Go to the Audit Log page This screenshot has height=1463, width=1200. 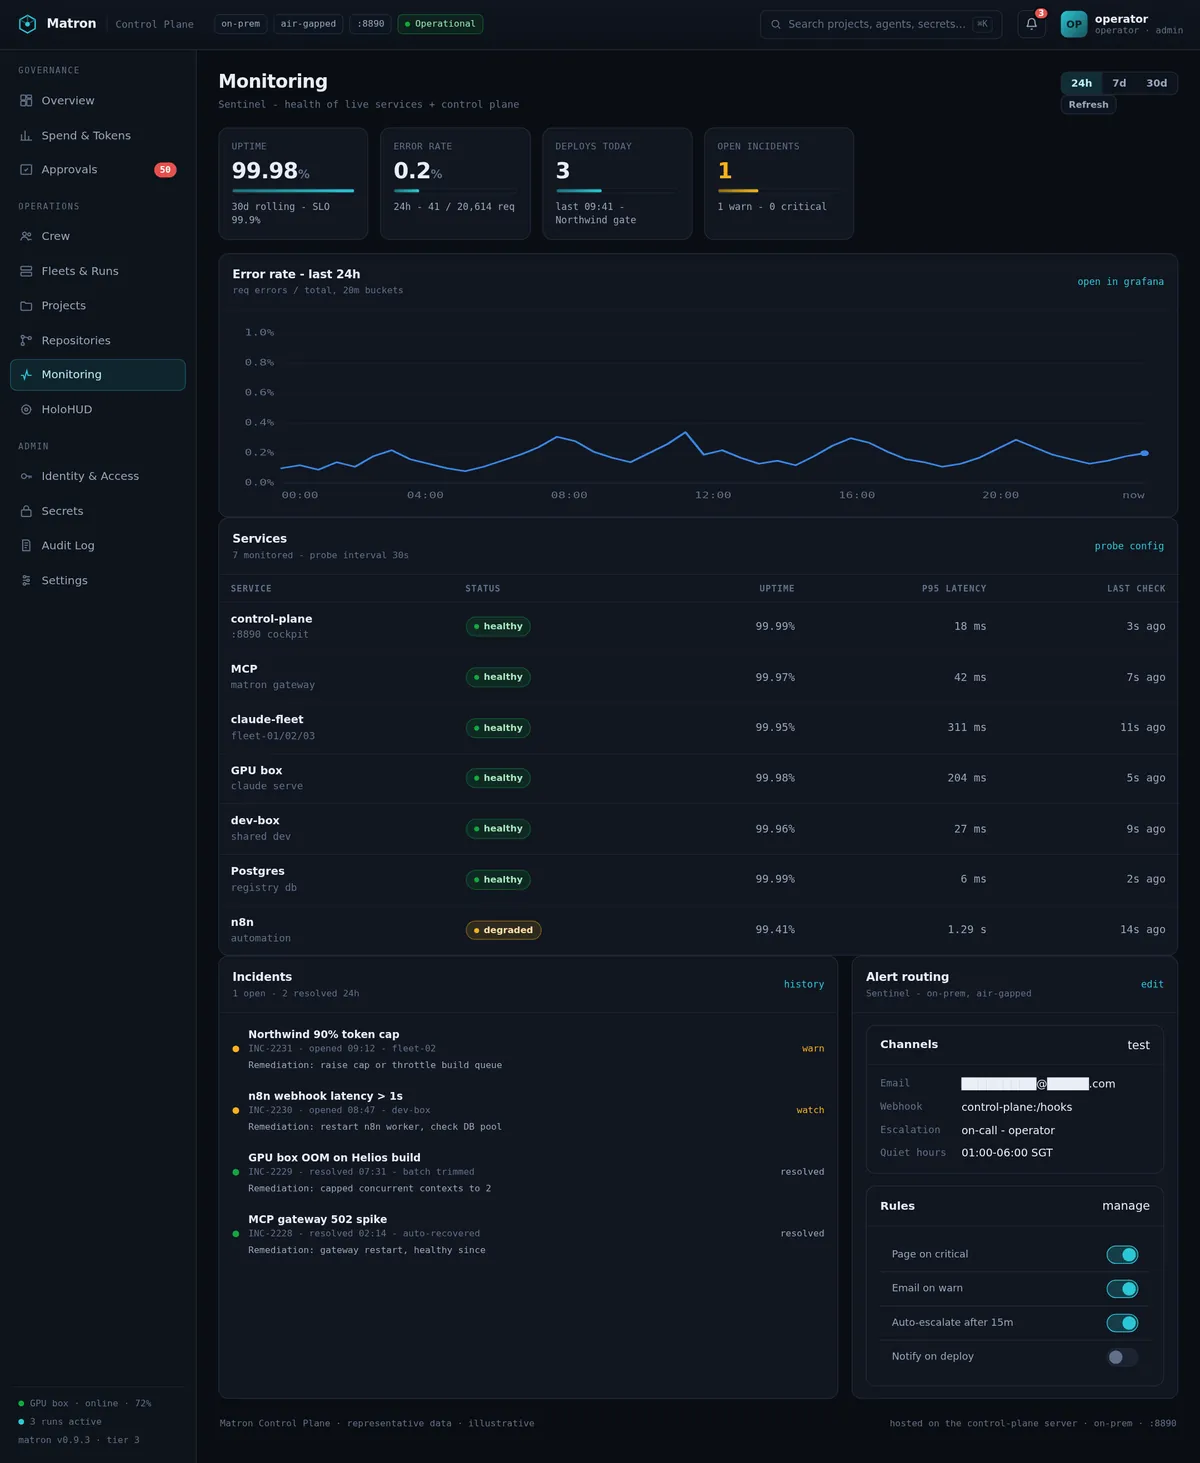tap(98, 546)
